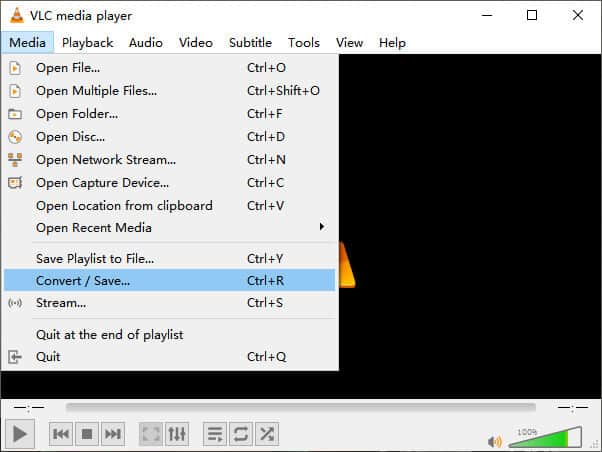
Task: Minimize the VLC window
Action: [x=487, y=15]
